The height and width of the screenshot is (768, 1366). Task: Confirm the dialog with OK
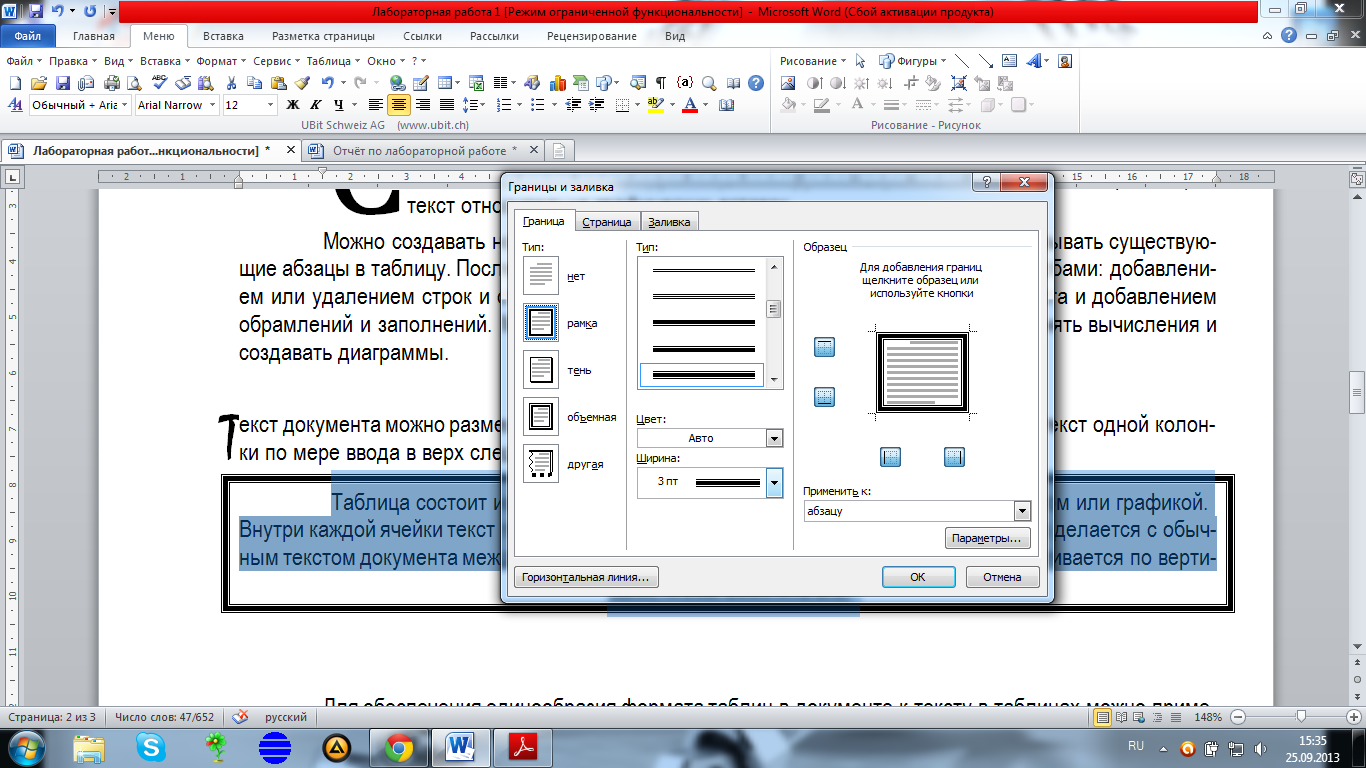918,577
